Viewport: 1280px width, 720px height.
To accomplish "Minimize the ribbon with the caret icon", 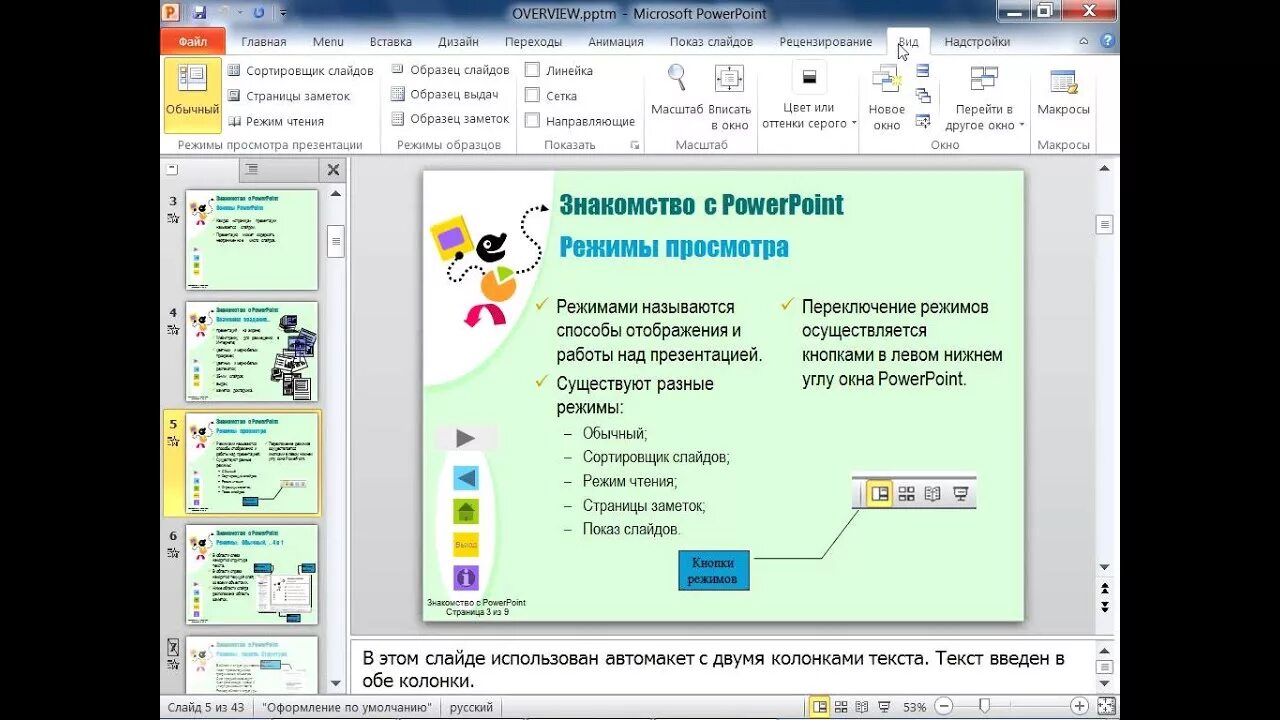I will pyautogui.click(x=1084, y=42).
